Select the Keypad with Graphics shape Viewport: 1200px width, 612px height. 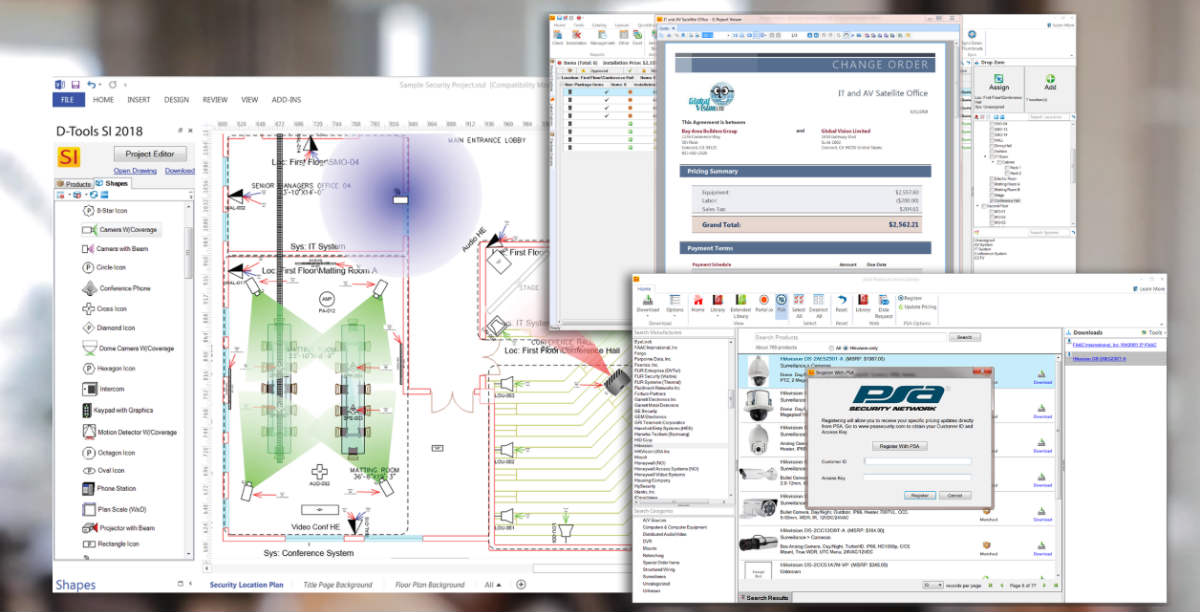[x=117, y=410]
